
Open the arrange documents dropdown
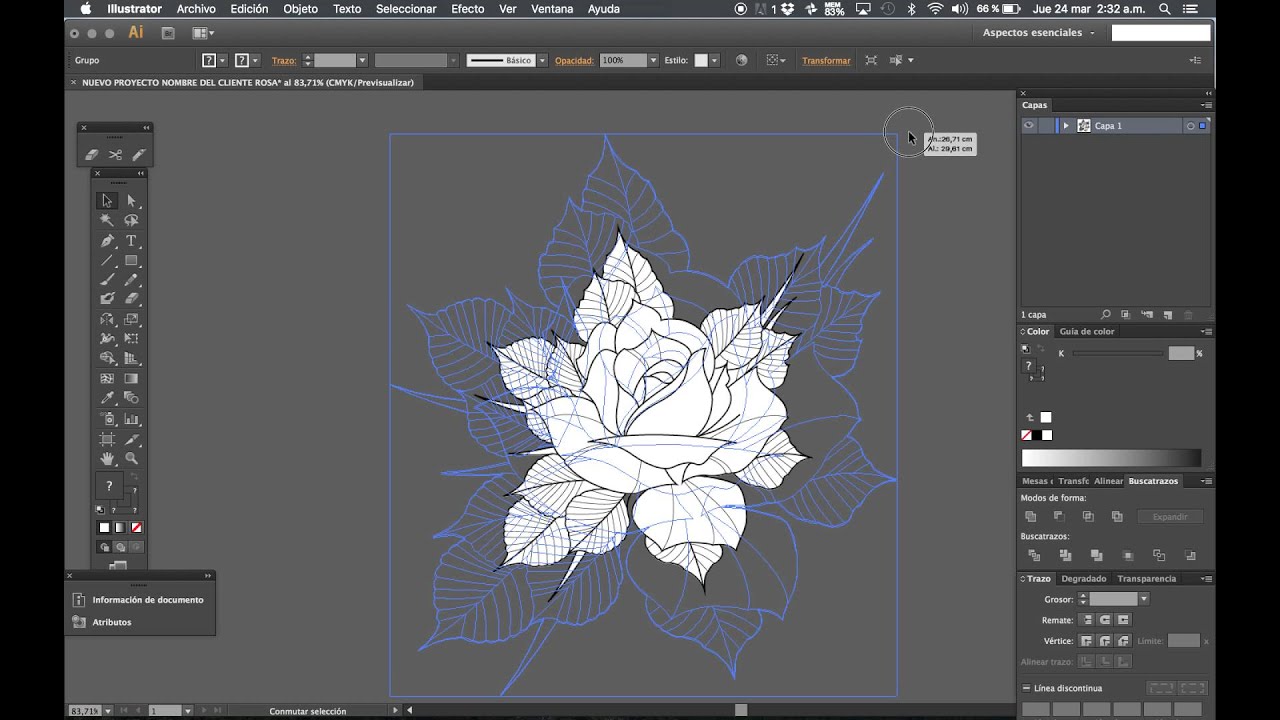click(203, 32)
